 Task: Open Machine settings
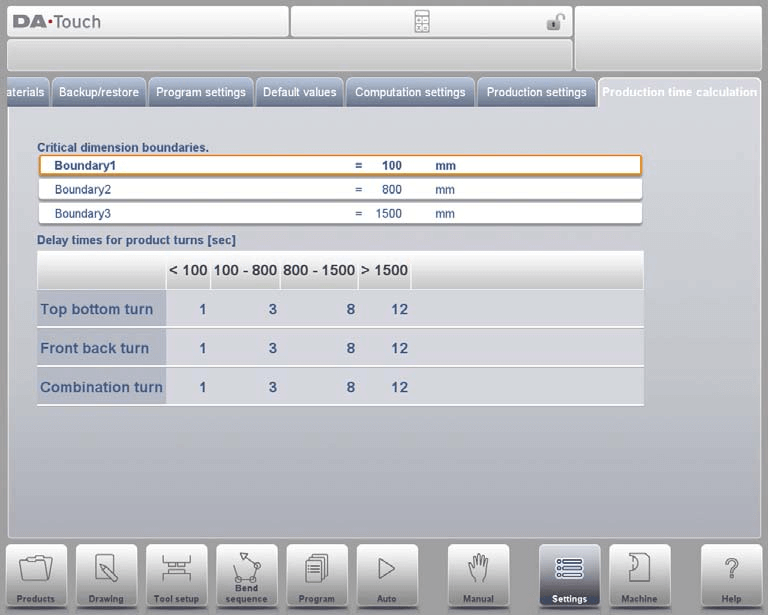(639, 574)
